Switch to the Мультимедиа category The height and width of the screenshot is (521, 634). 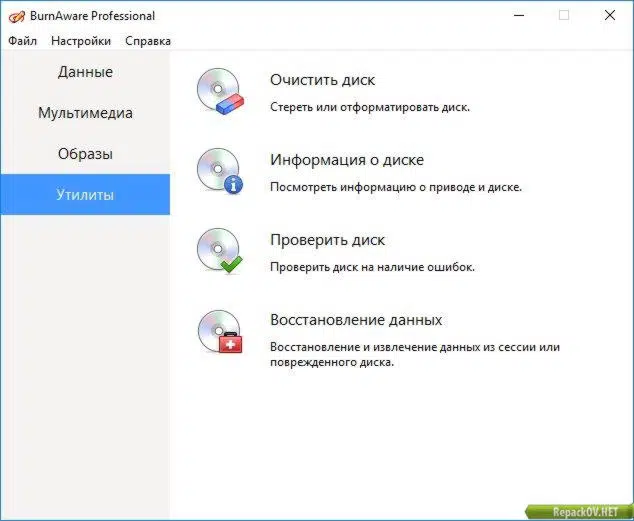point(85,113)
